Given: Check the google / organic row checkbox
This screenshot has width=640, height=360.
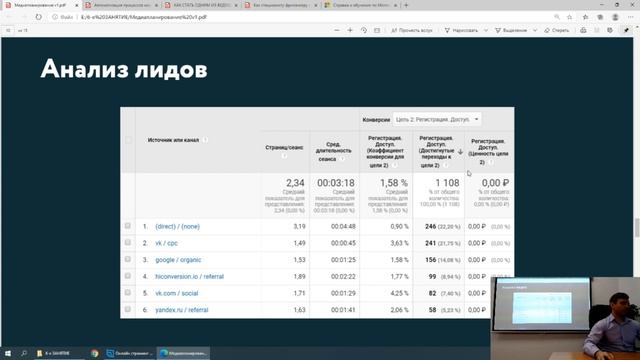Looking at the screenshot, I should click(128, 259).
